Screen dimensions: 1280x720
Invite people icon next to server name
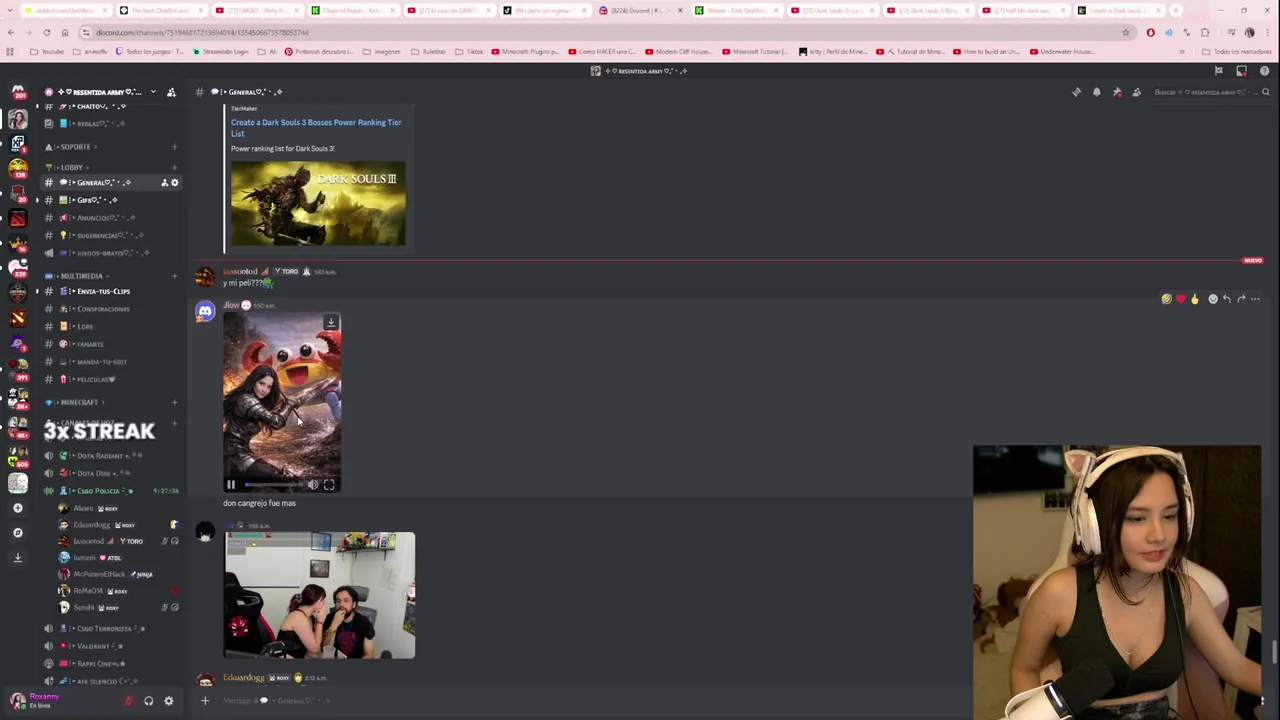(171, 92)
